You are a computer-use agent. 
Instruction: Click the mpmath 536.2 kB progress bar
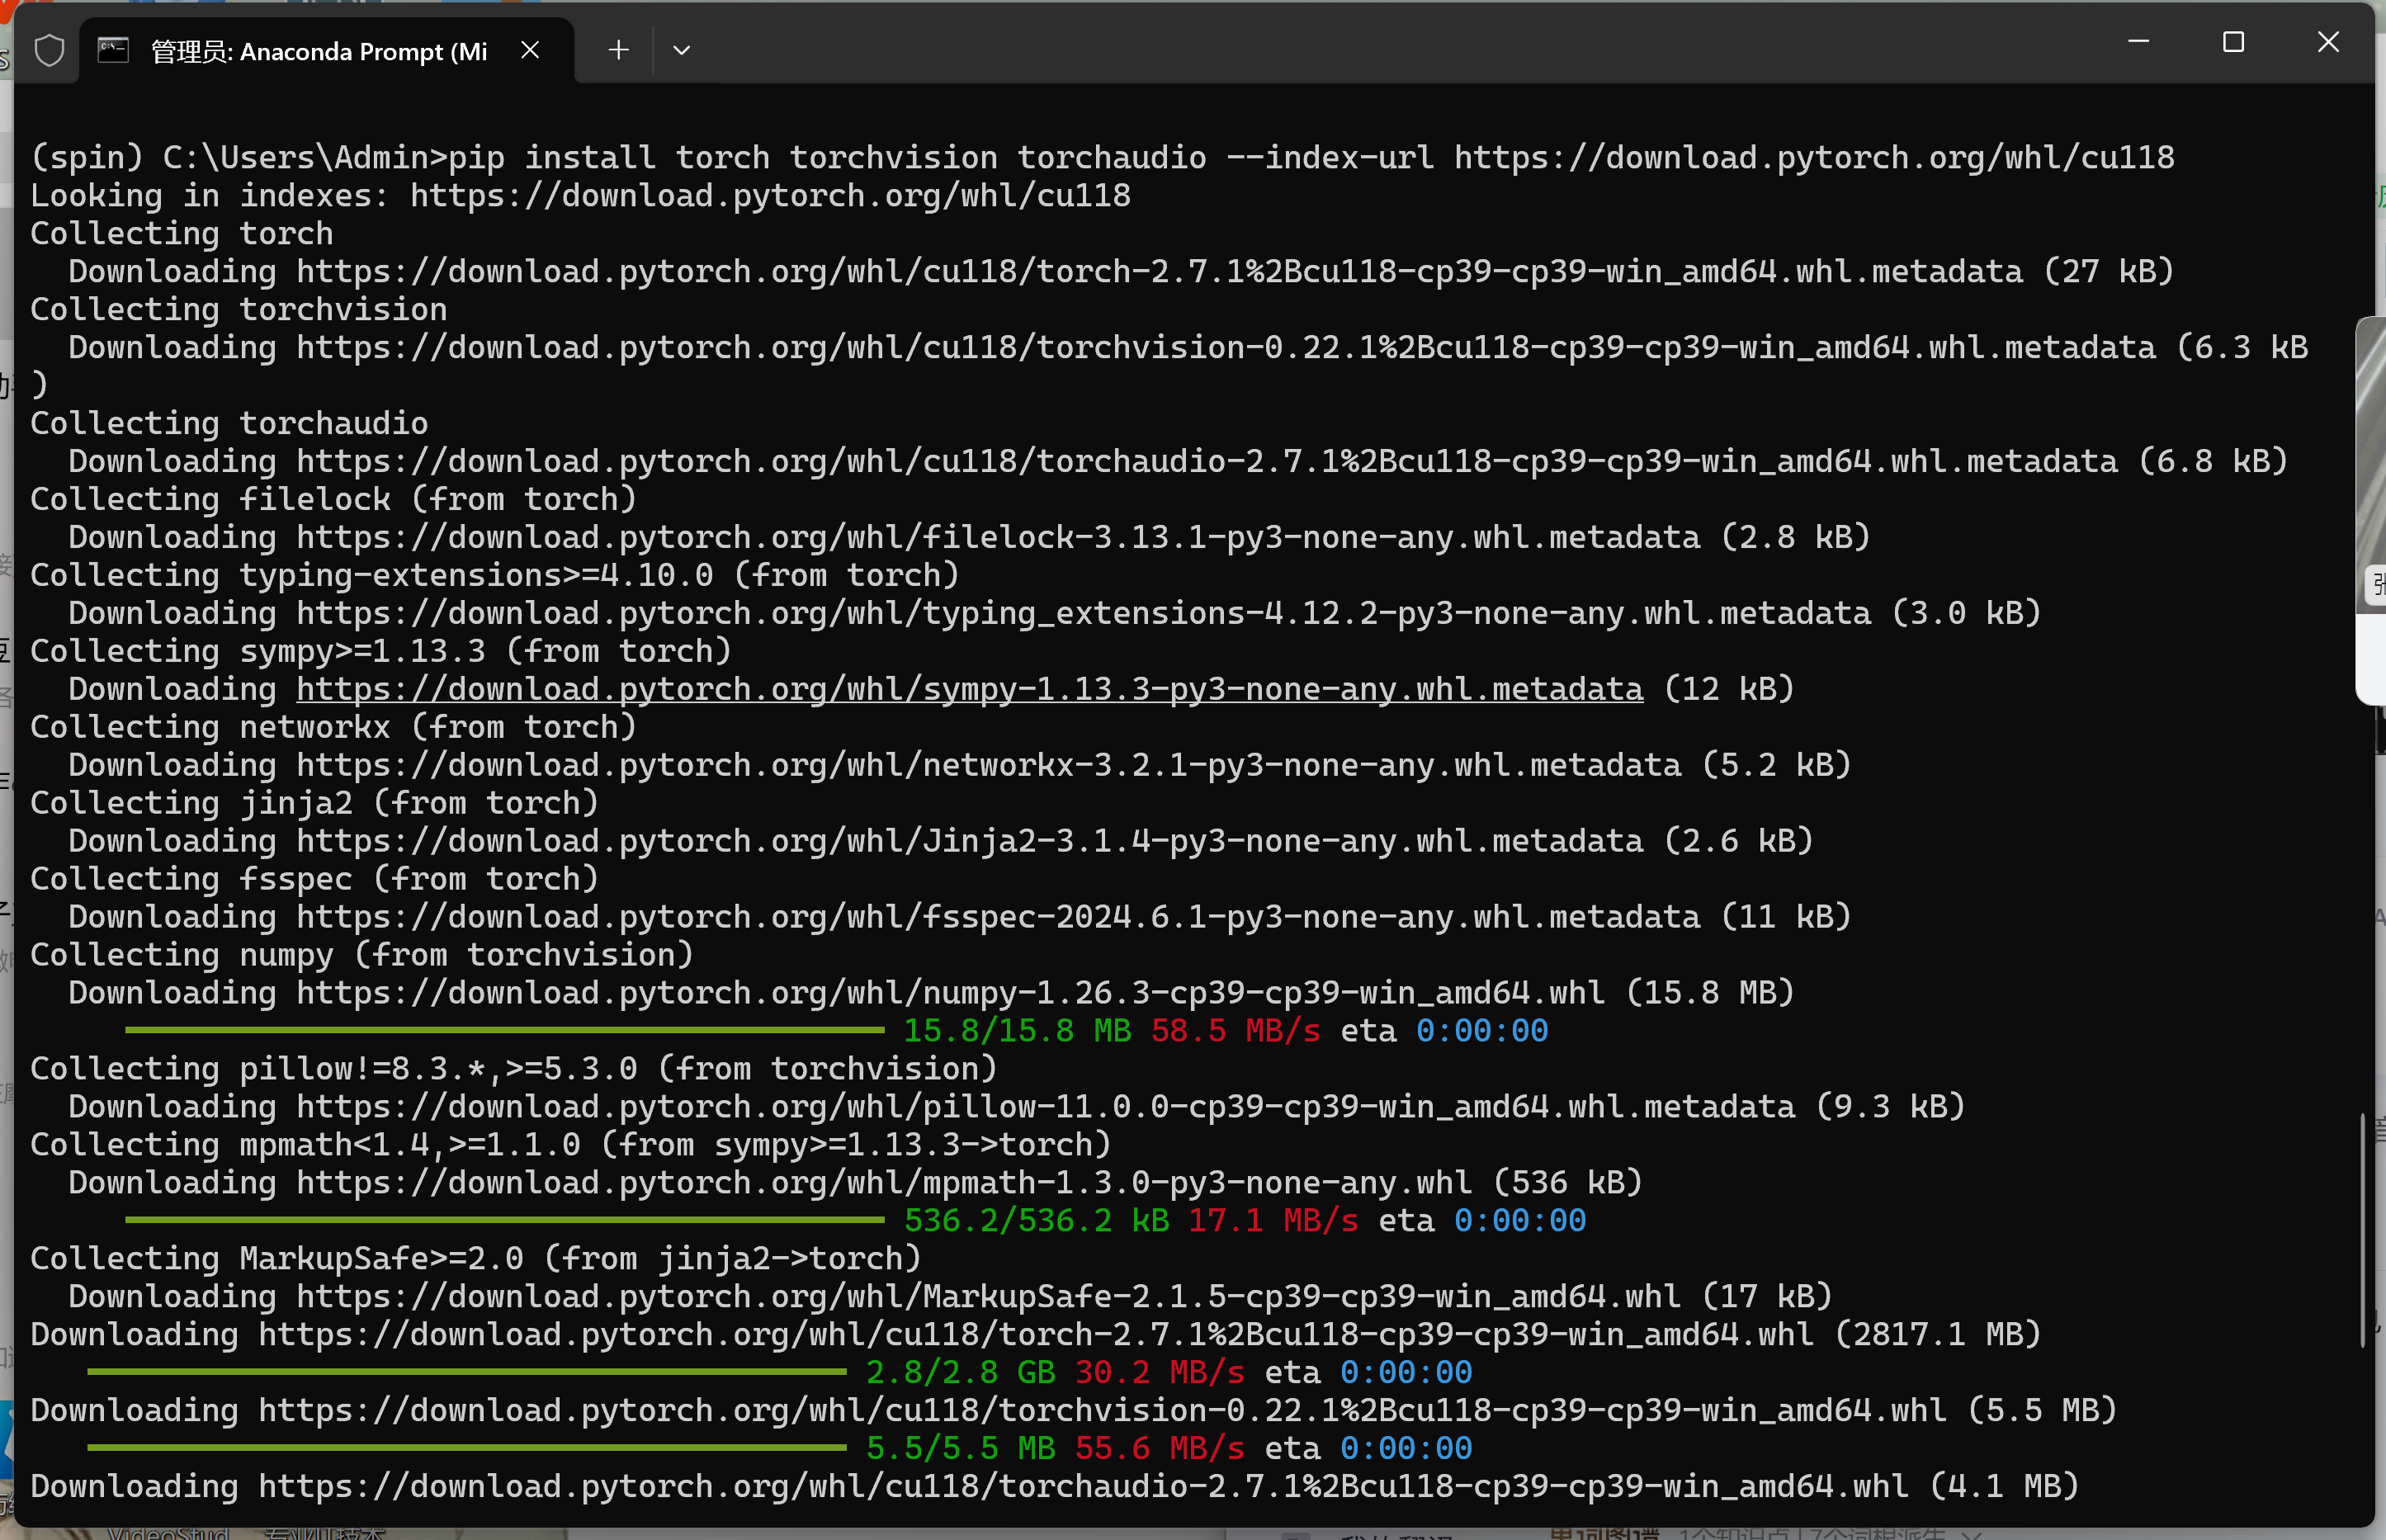coord(504,1220)
